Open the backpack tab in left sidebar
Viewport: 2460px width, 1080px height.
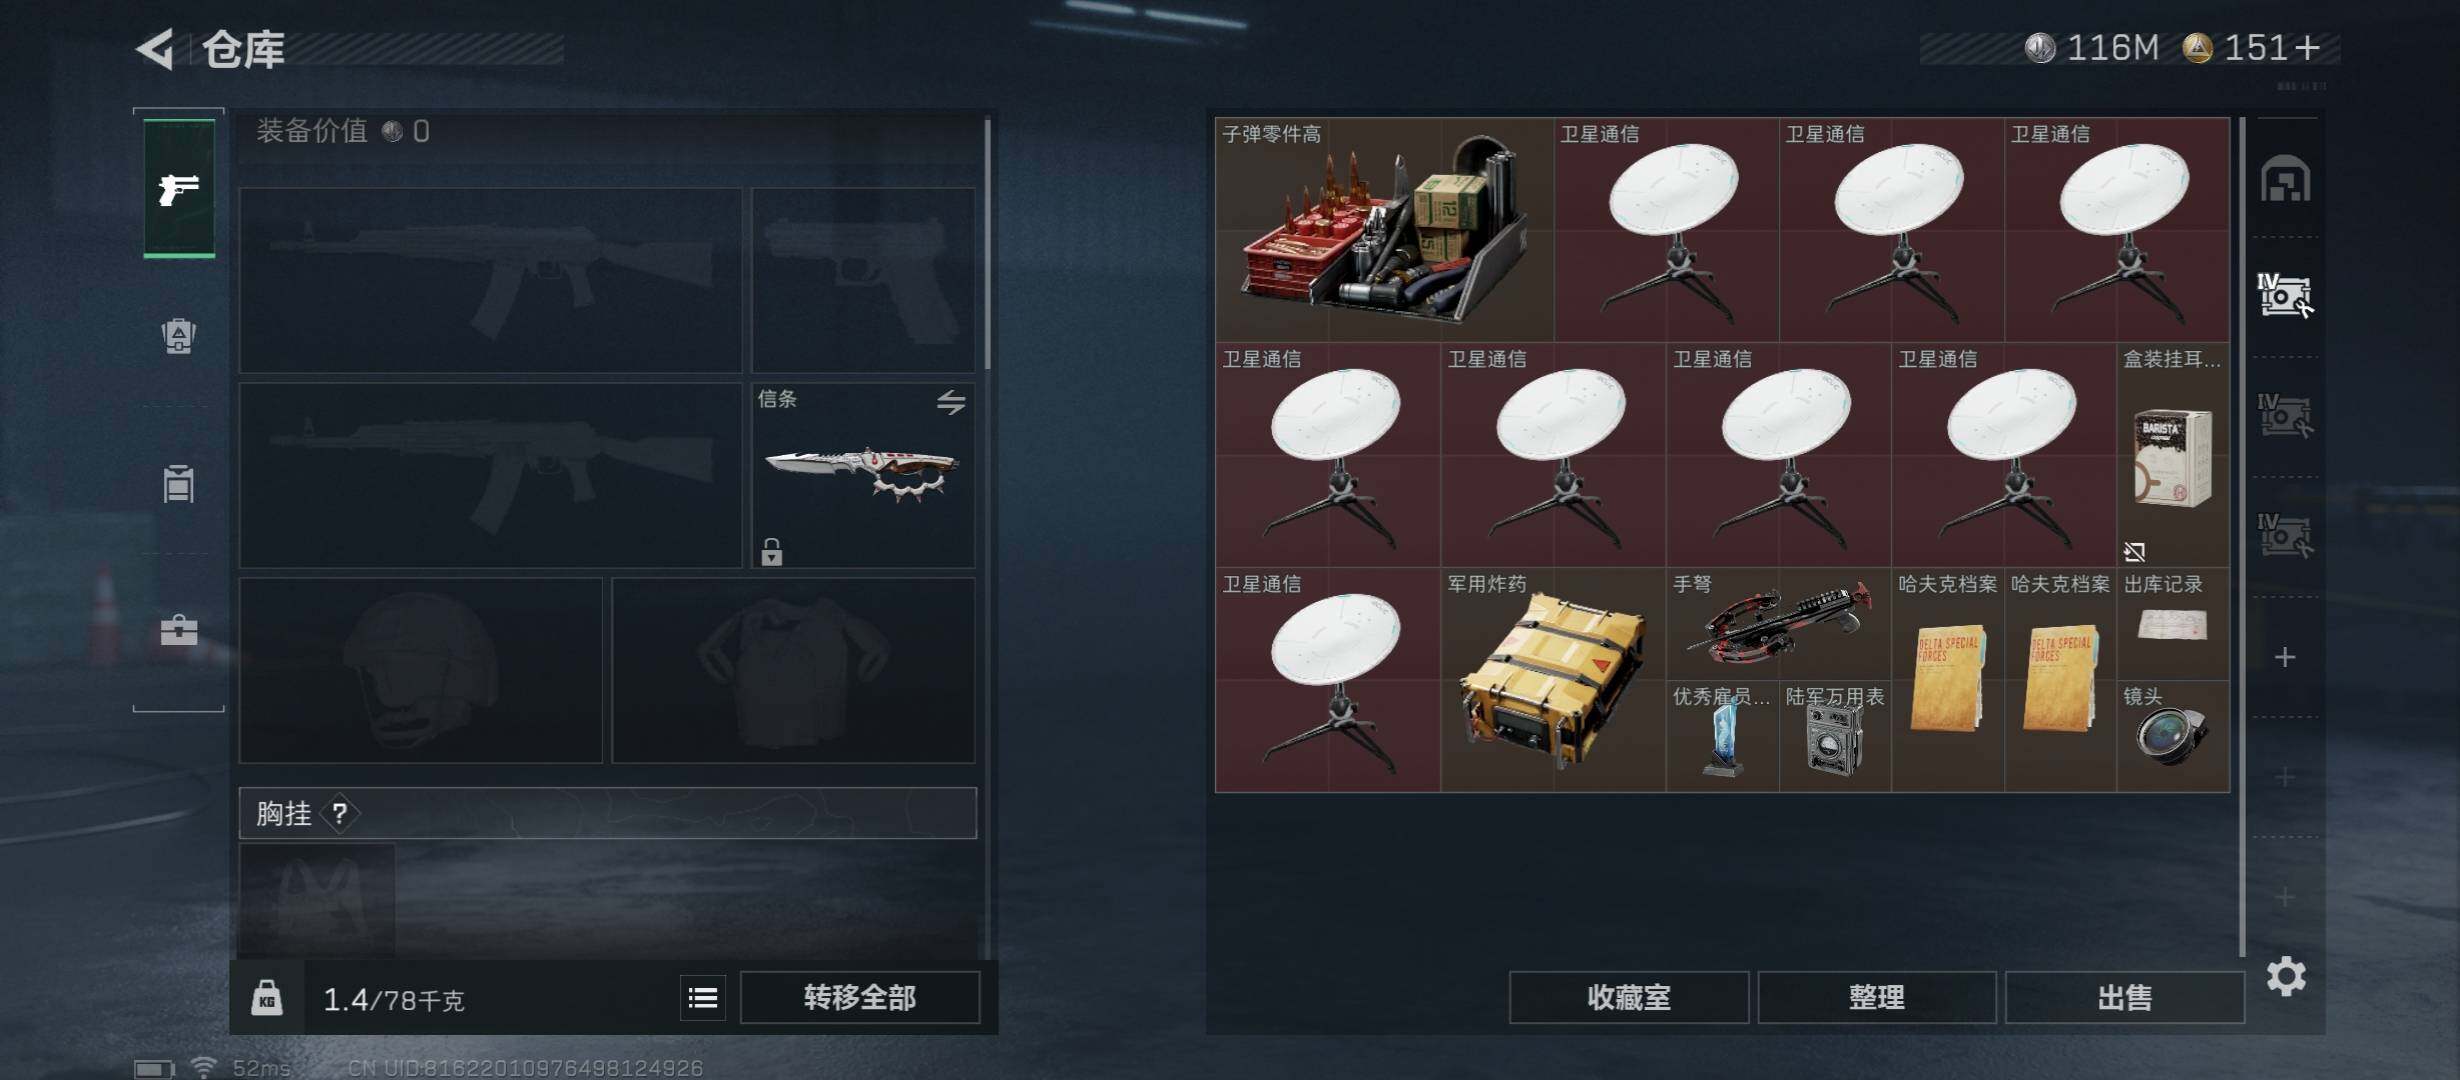179,336
